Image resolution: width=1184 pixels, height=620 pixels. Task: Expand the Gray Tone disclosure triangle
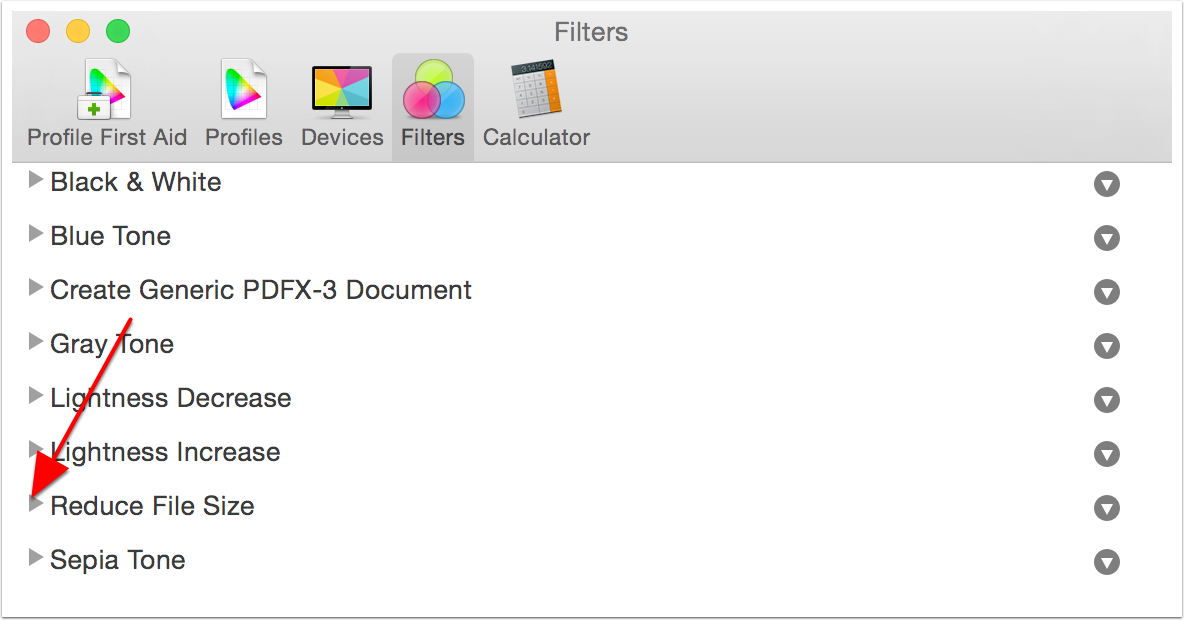36,343
